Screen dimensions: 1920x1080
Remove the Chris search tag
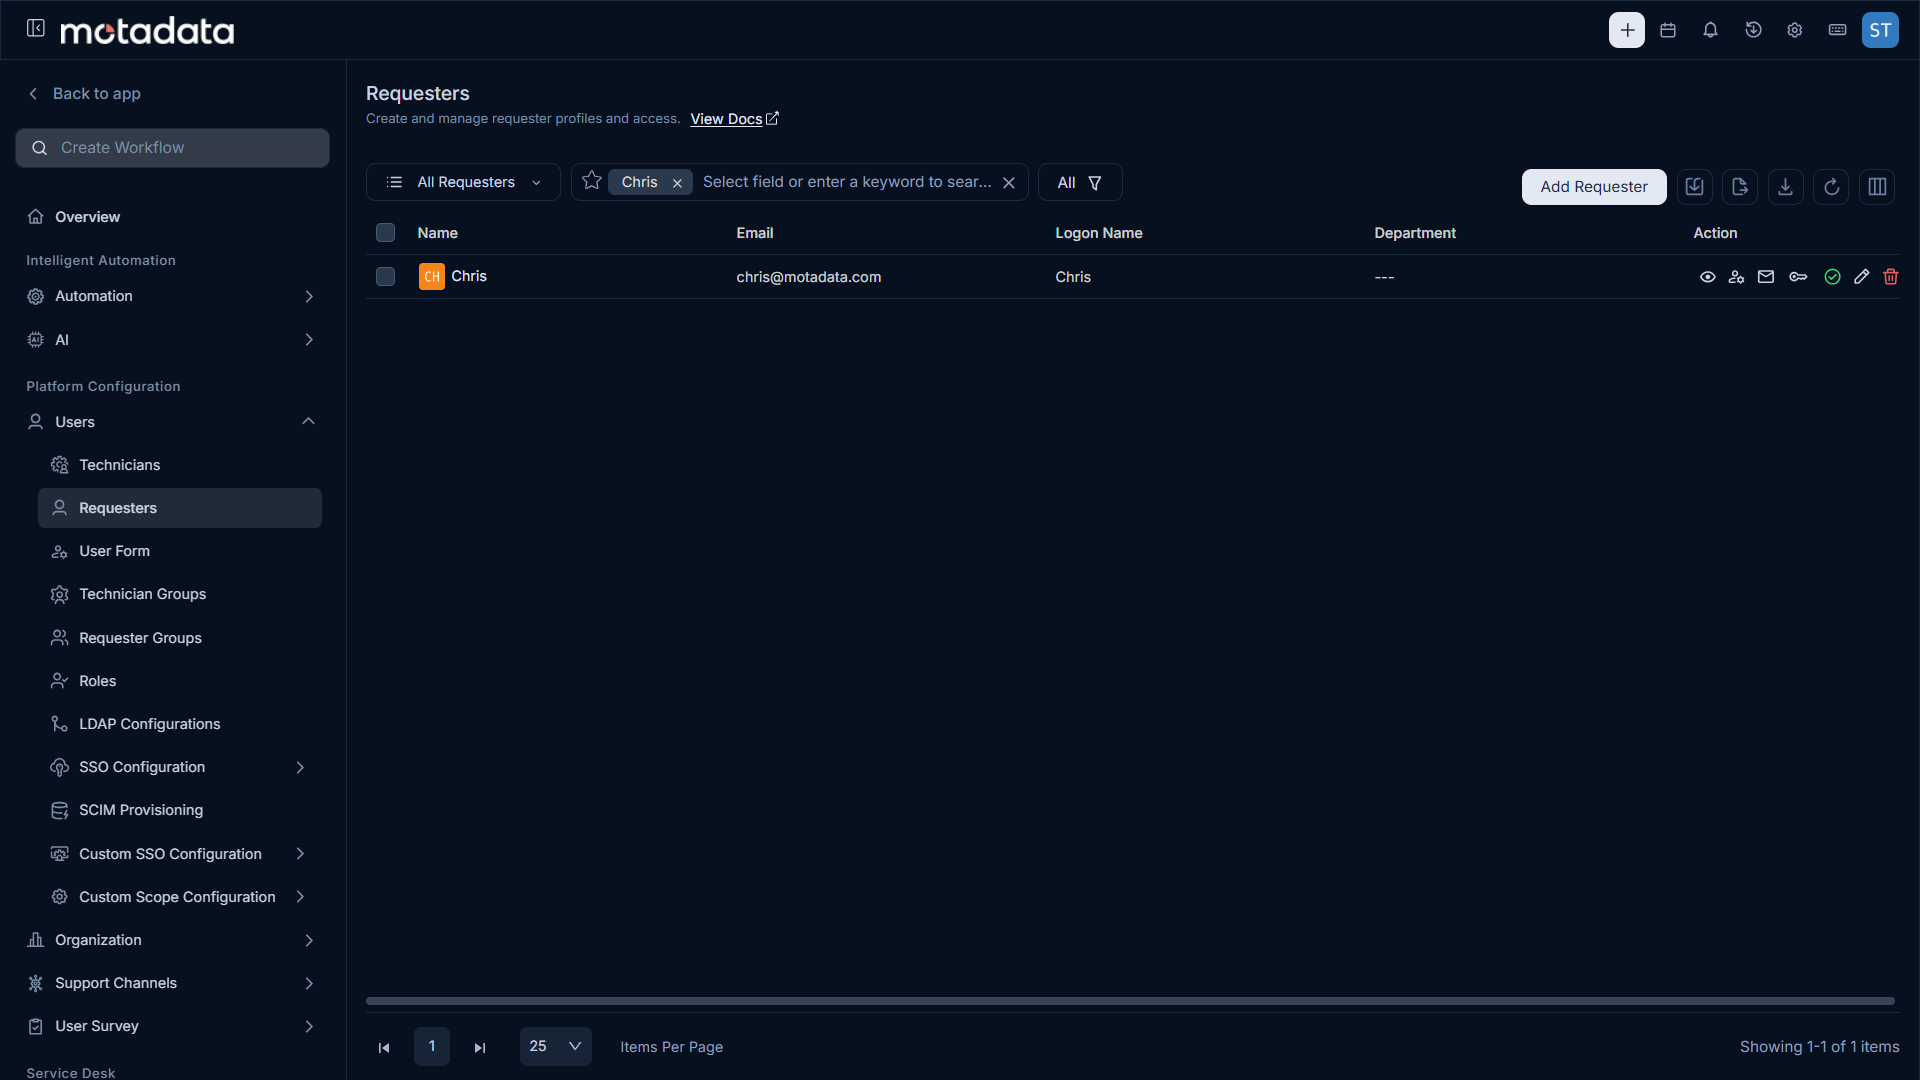point(677,183)
